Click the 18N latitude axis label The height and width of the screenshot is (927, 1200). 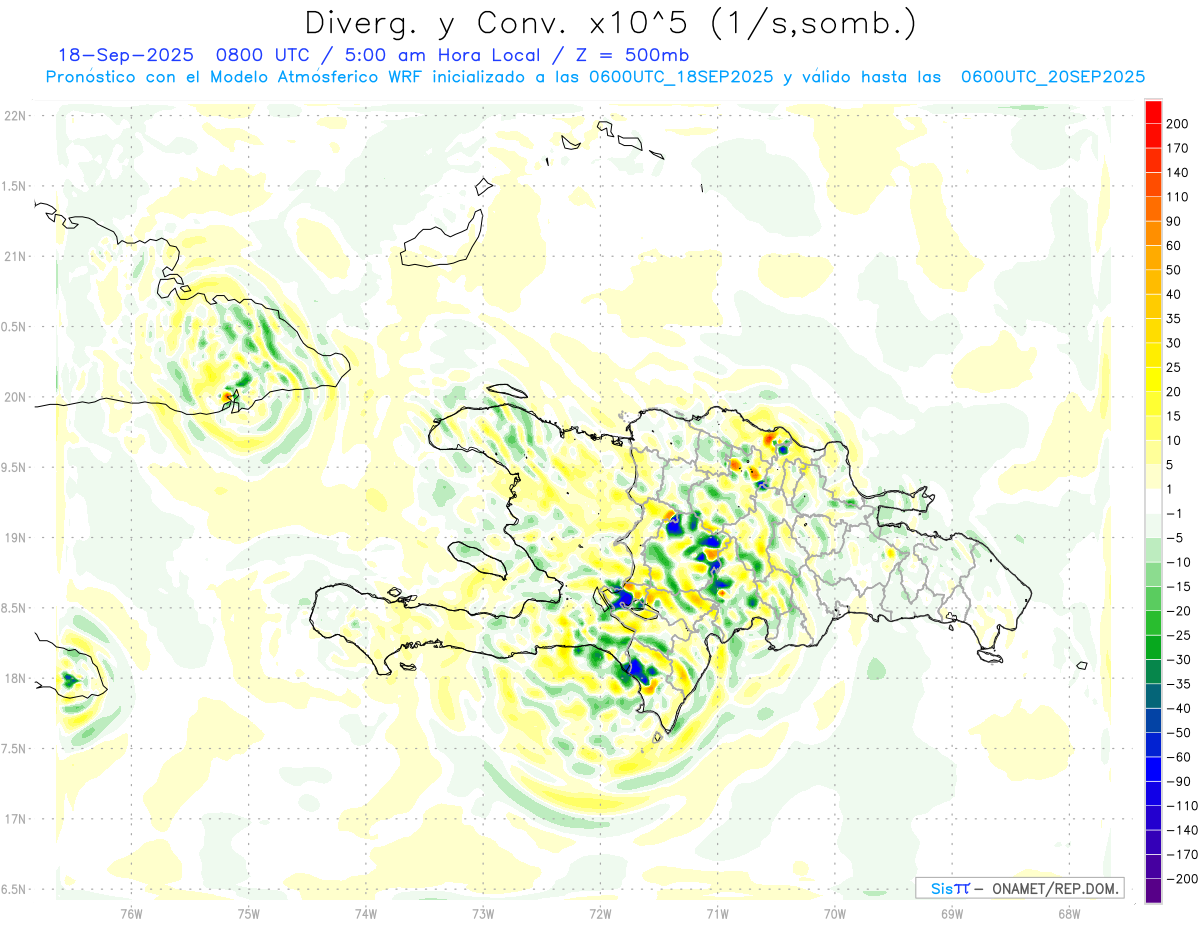pyautogui.click(x=15, y=678)
